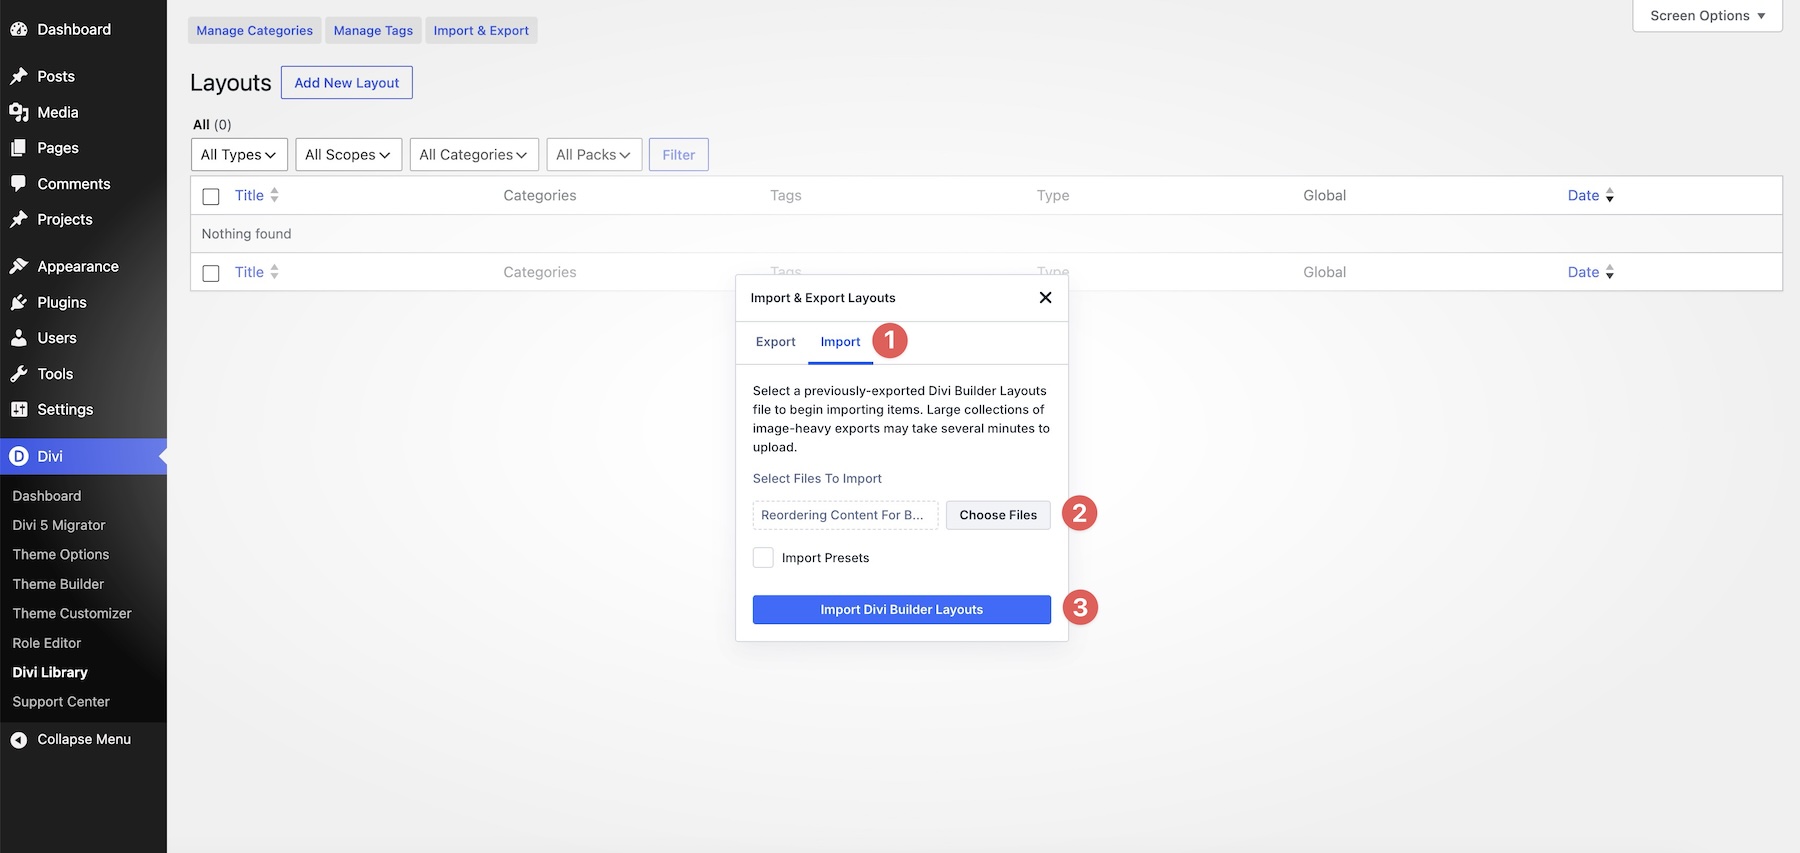Viewport: 1800px width, 853px height.
Task: Click the Collapse Menu arrow icon
Action: tap(19, 740)
